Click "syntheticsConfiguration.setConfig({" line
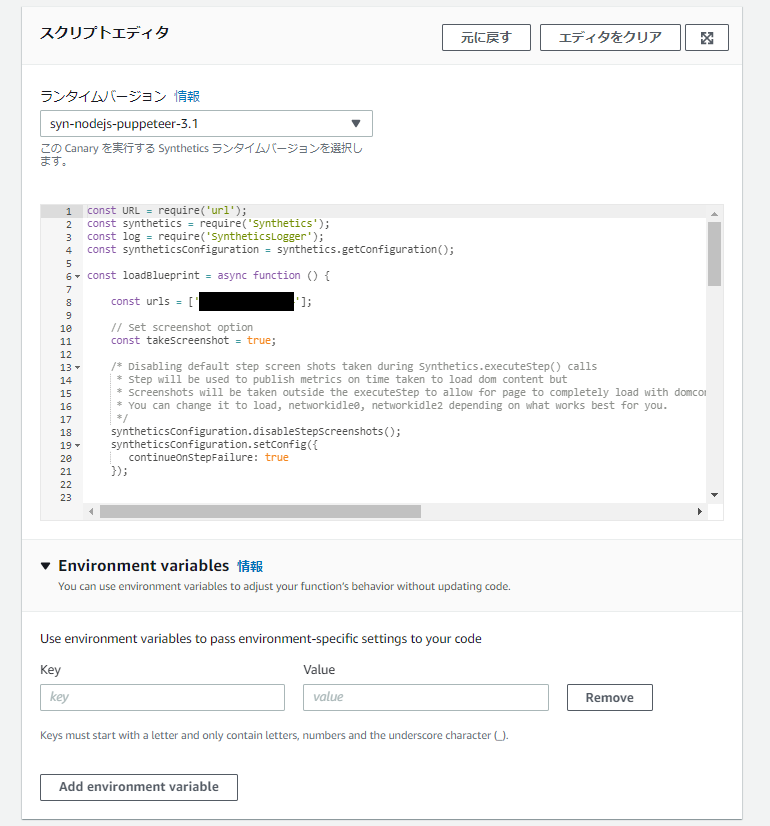The width and height of the screenshot is (770, 826). coord(214,445)
